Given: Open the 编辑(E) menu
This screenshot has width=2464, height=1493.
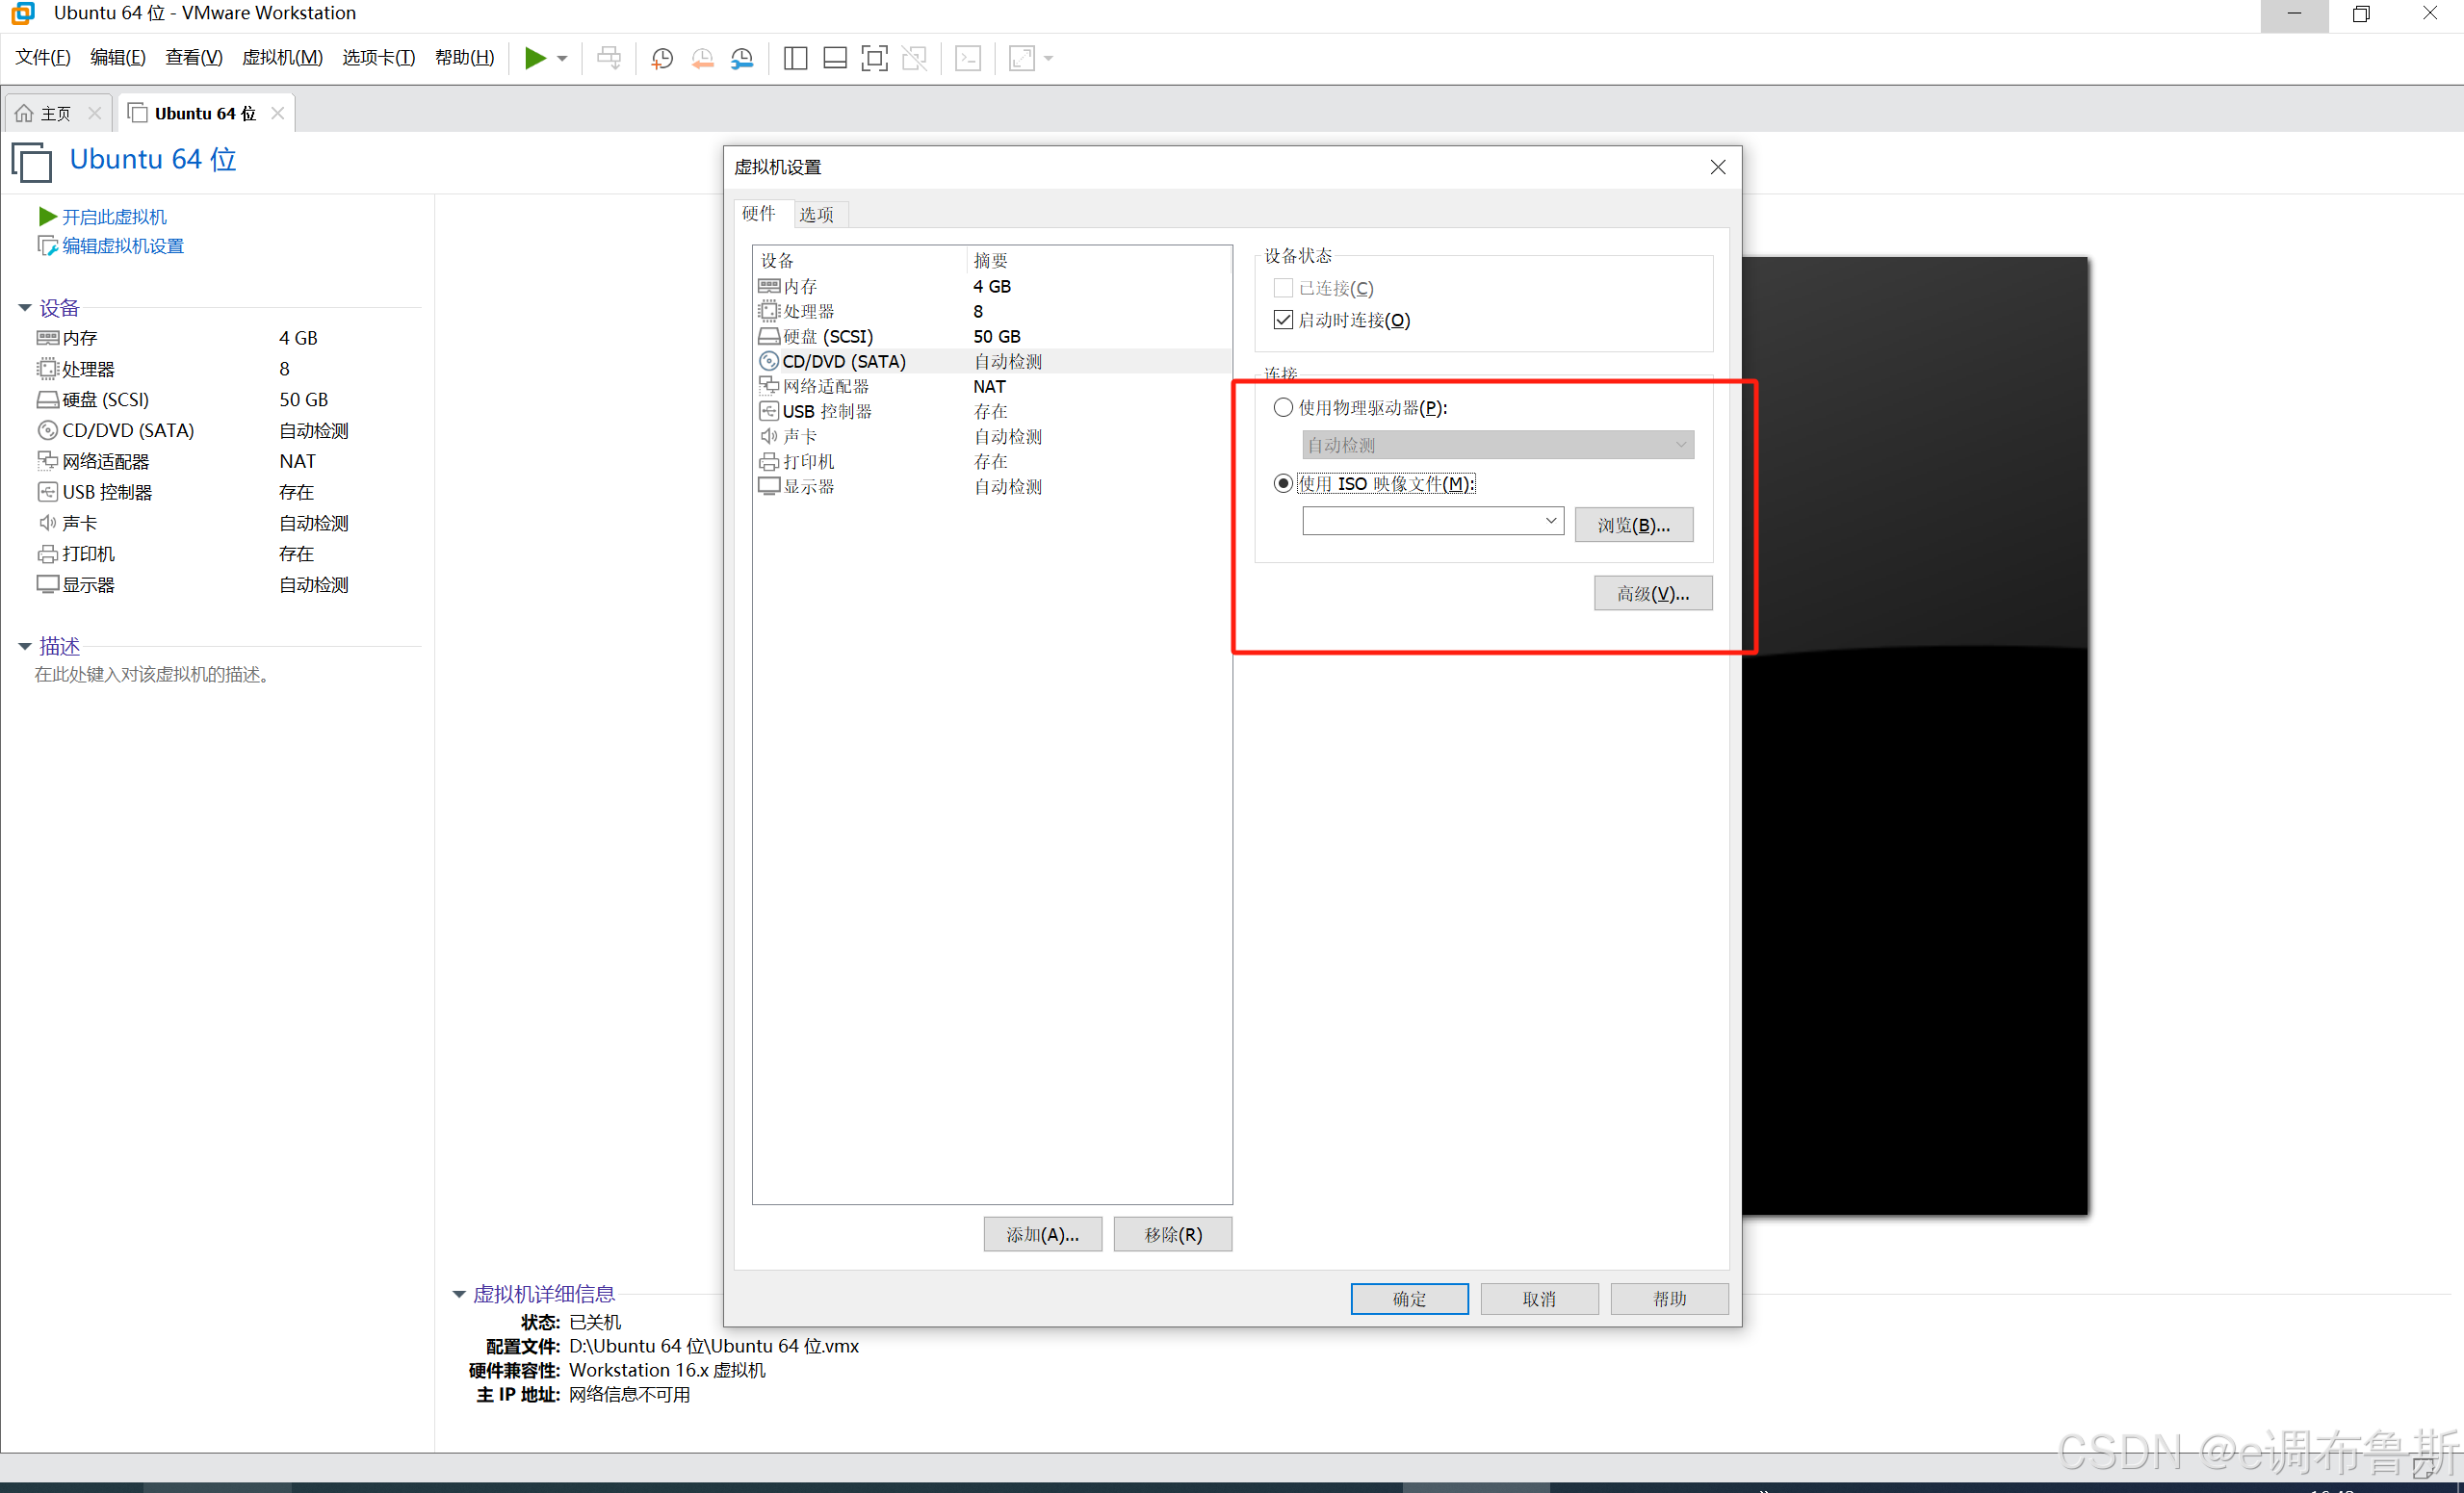Looking at the screenshot, I should 118,57.
